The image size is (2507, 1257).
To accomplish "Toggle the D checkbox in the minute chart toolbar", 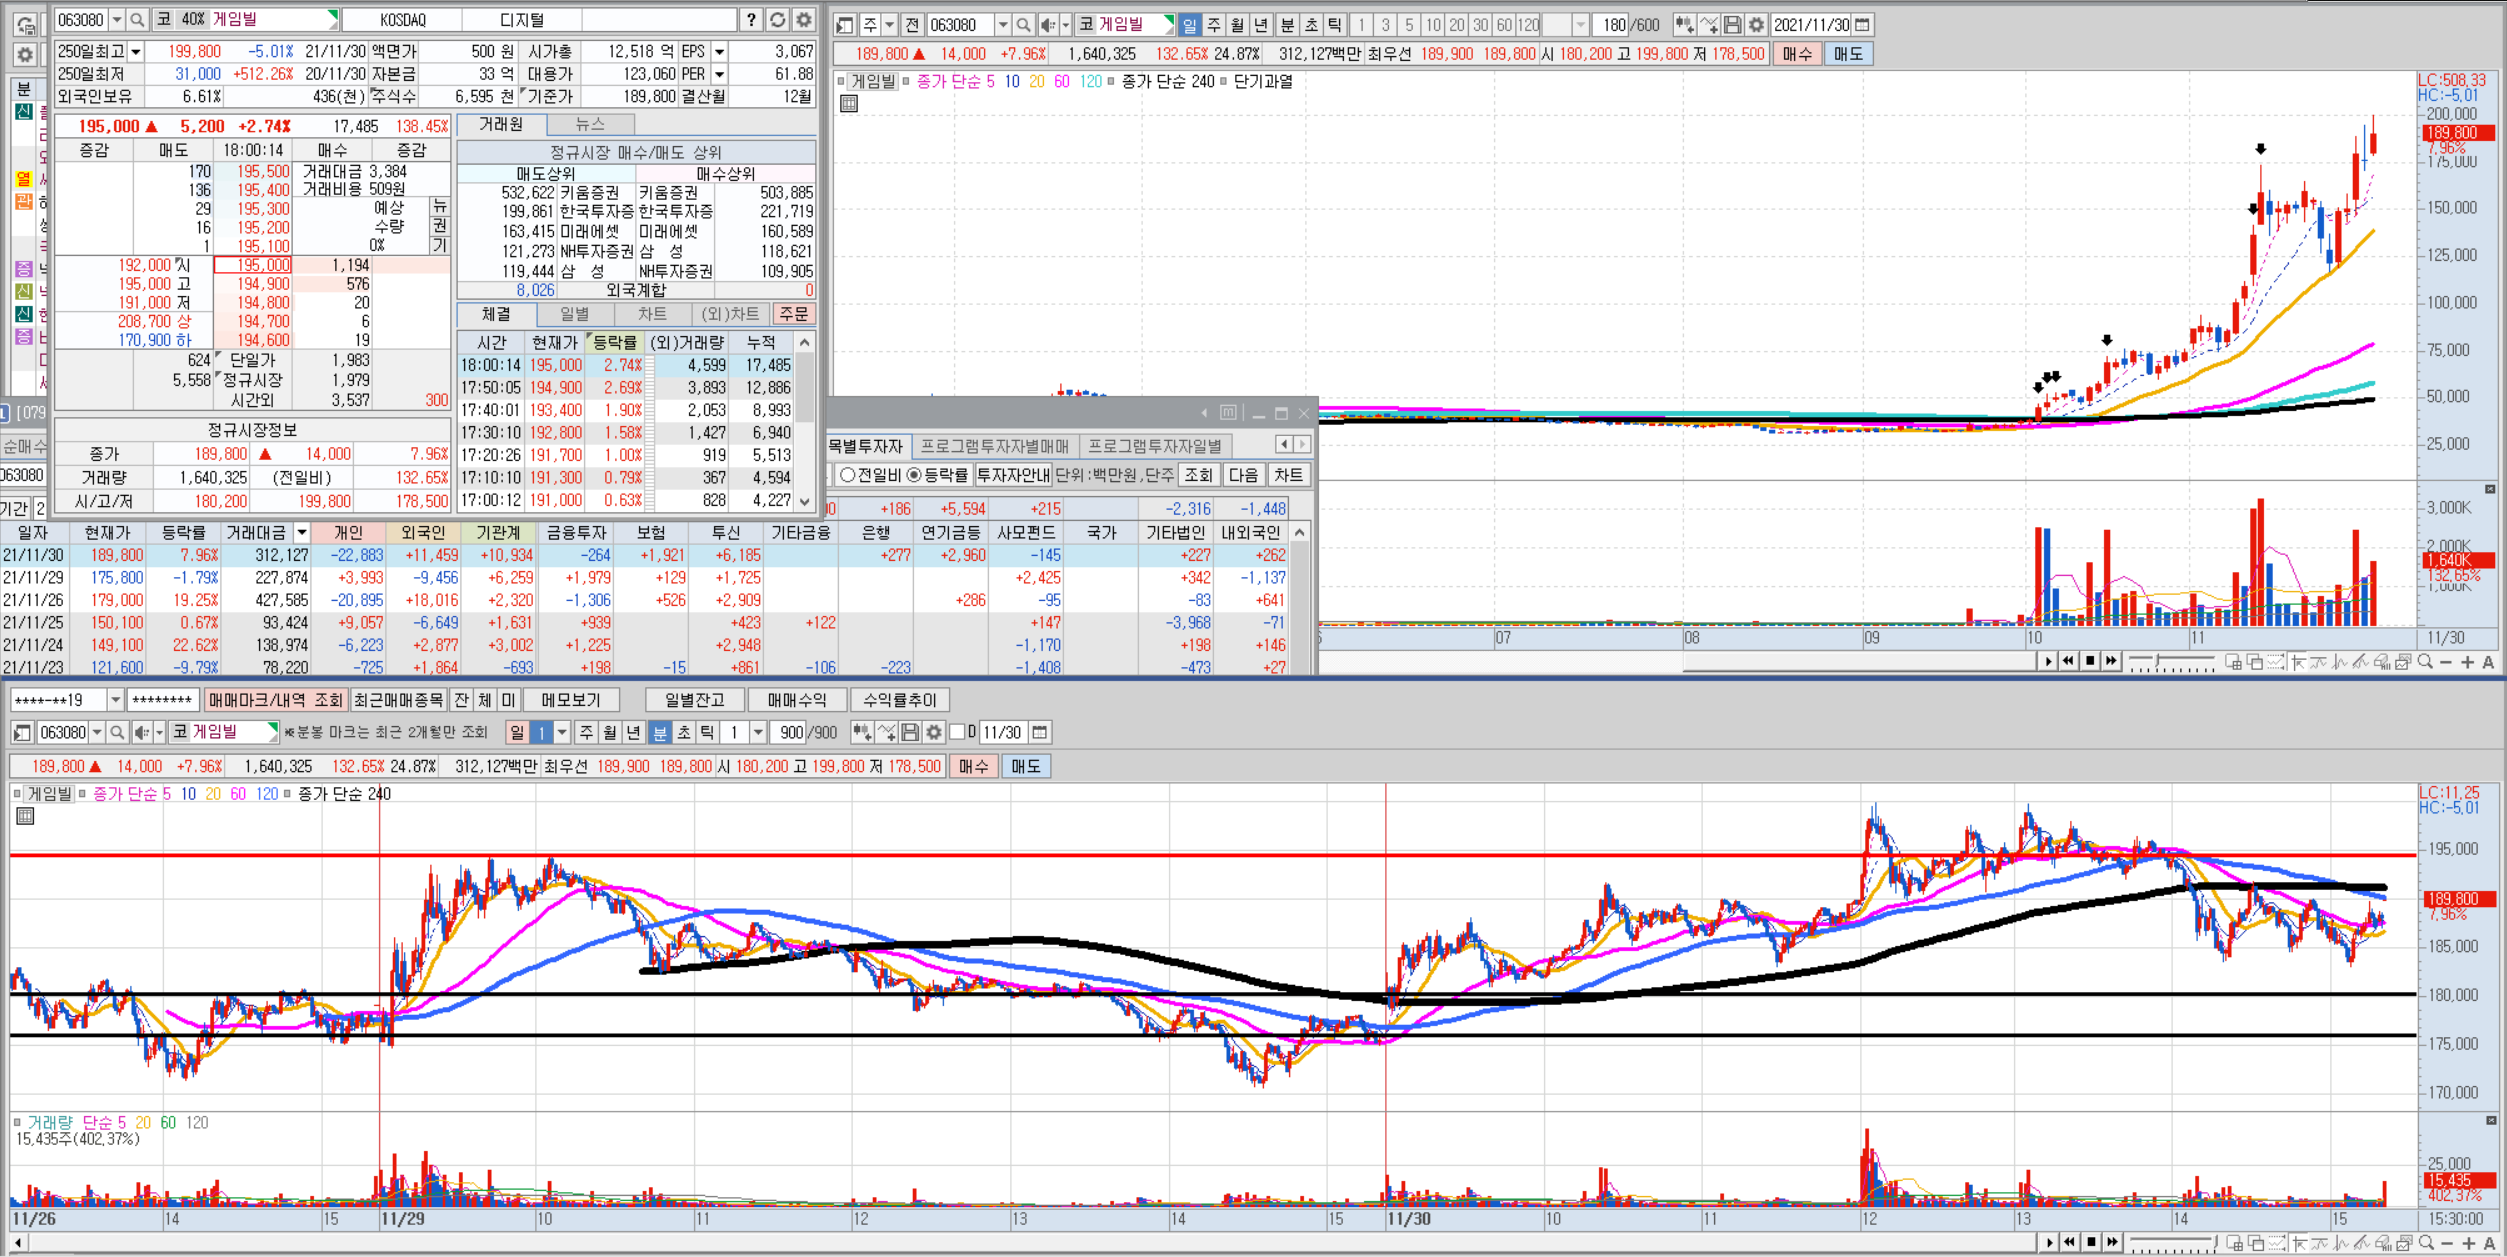I will (957, 732).
